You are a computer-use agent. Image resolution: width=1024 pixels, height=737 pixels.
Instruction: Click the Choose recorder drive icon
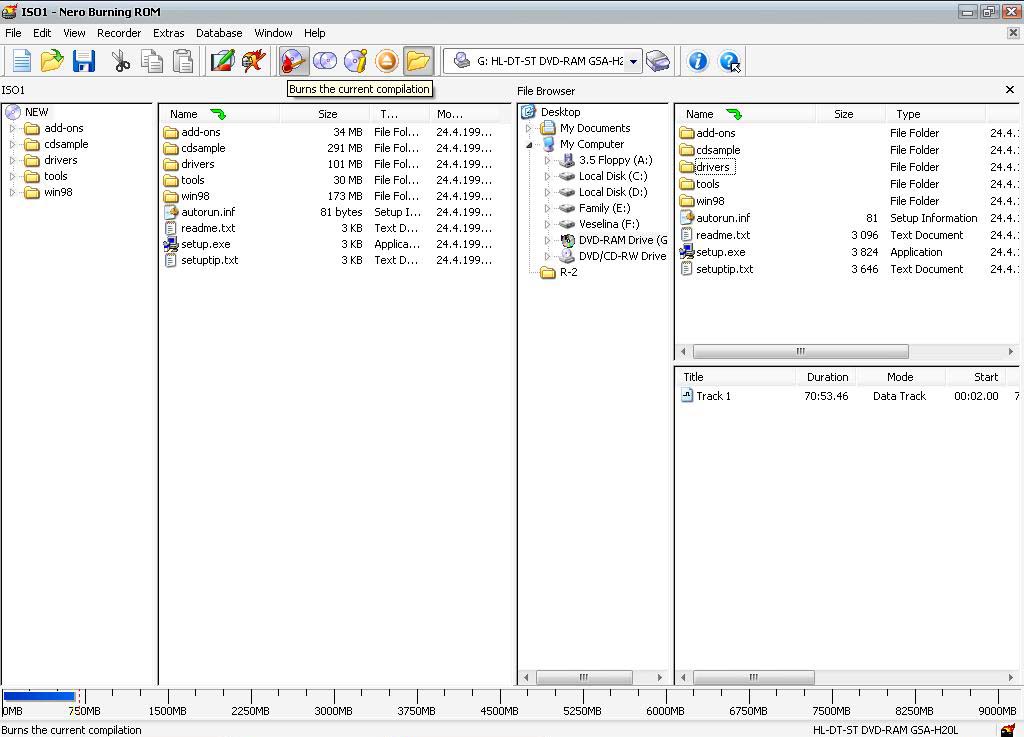click(658, 61)
